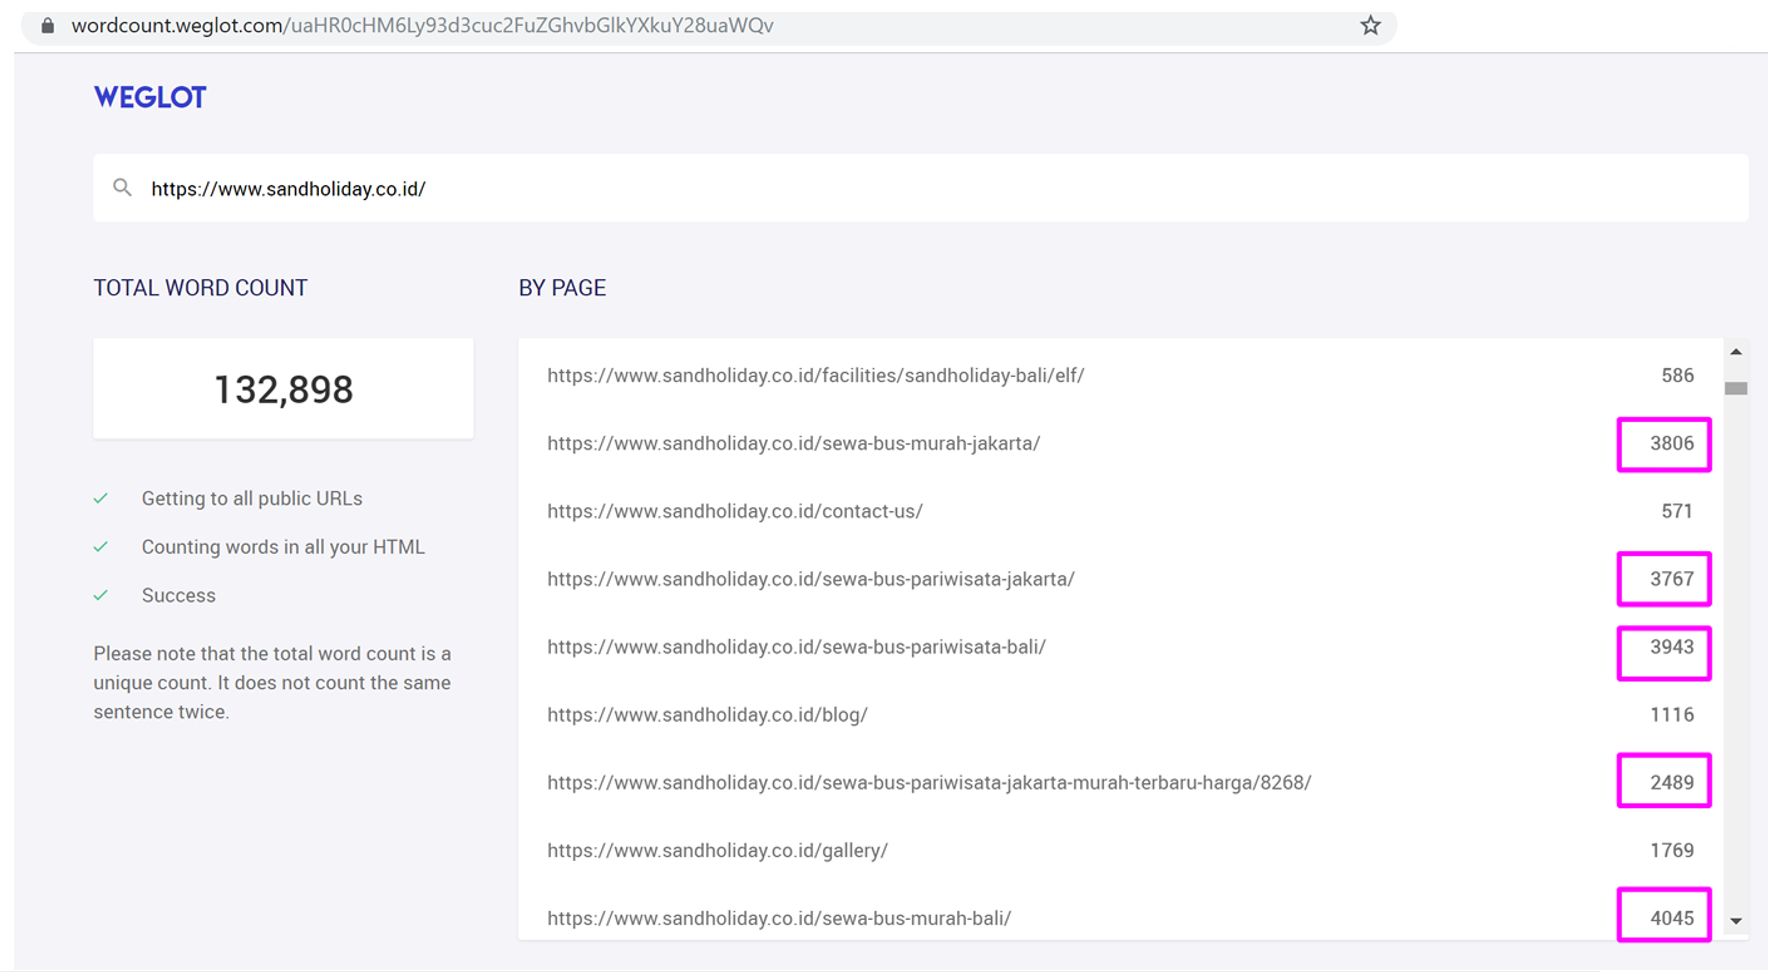1768x980 pixels.
Task: Click the scroll down arrow of page list
Action: pyautogui.click(x=1736, y=921)
